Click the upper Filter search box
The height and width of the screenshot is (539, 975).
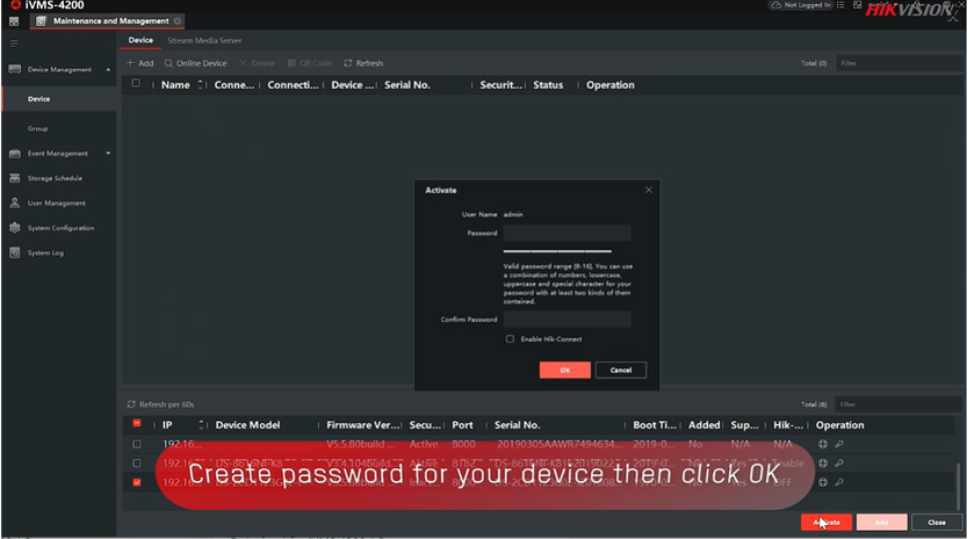898,63
